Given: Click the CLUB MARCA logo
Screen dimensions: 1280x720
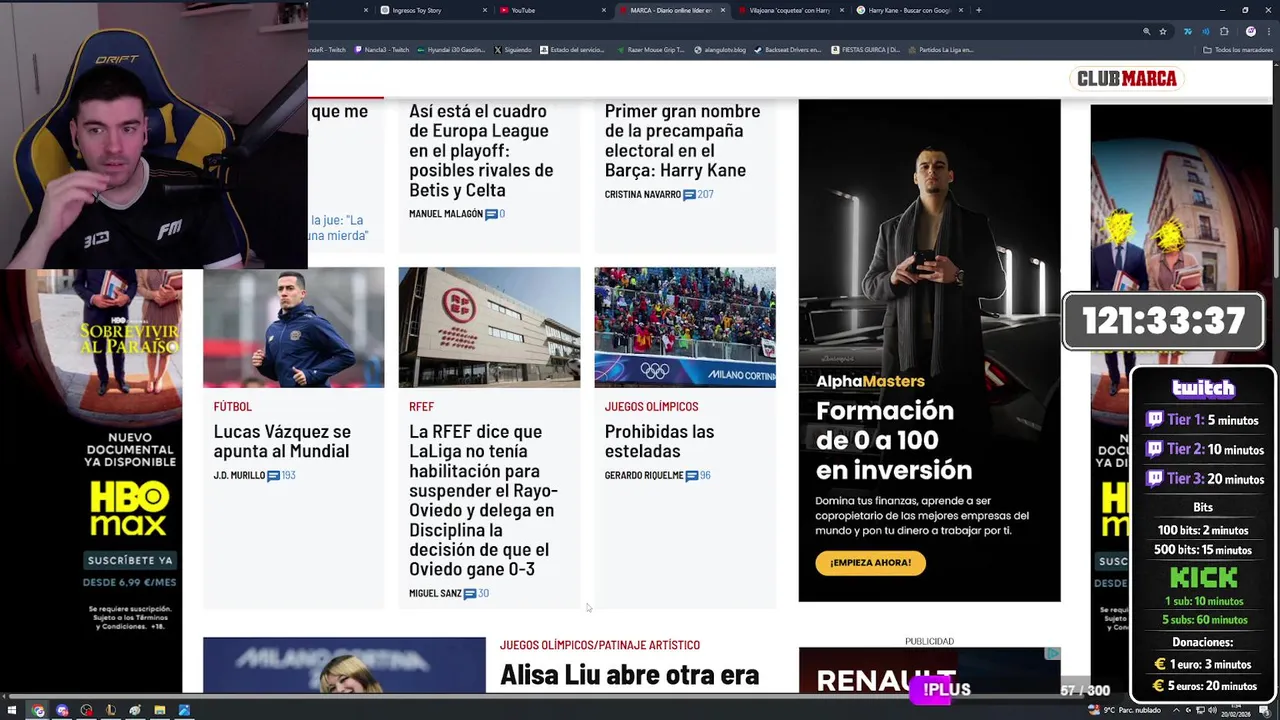Looking at the screenshot, I should (1126, 79).
